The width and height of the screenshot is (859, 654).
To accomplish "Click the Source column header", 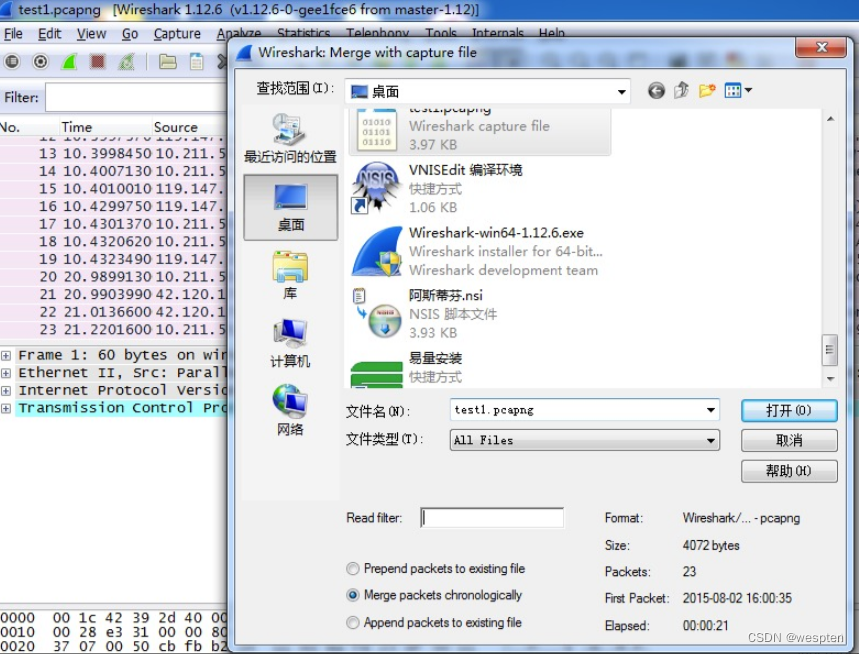I will 190,127.
